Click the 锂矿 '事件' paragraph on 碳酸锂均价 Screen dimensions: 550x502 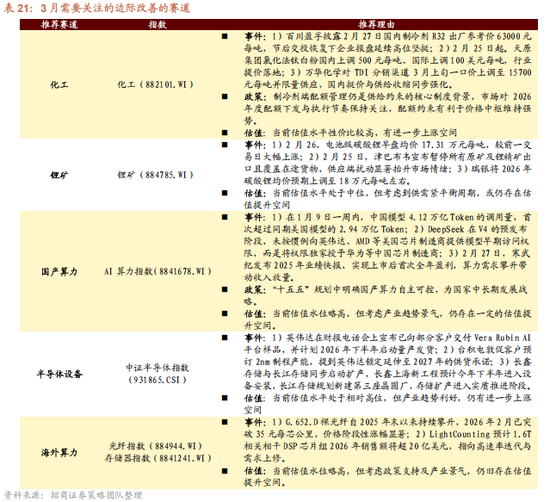[388, 163]
